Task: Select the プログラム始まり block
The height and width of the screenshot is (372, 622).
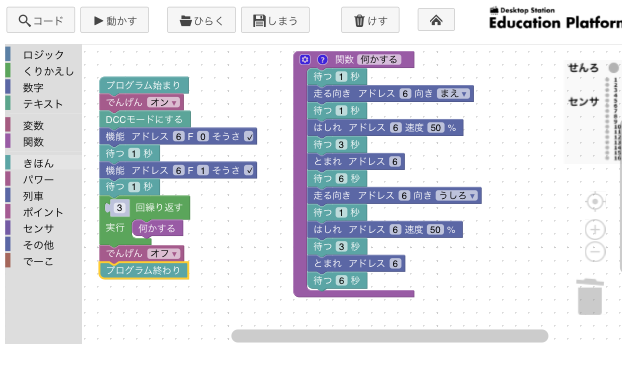Action: 144,85
